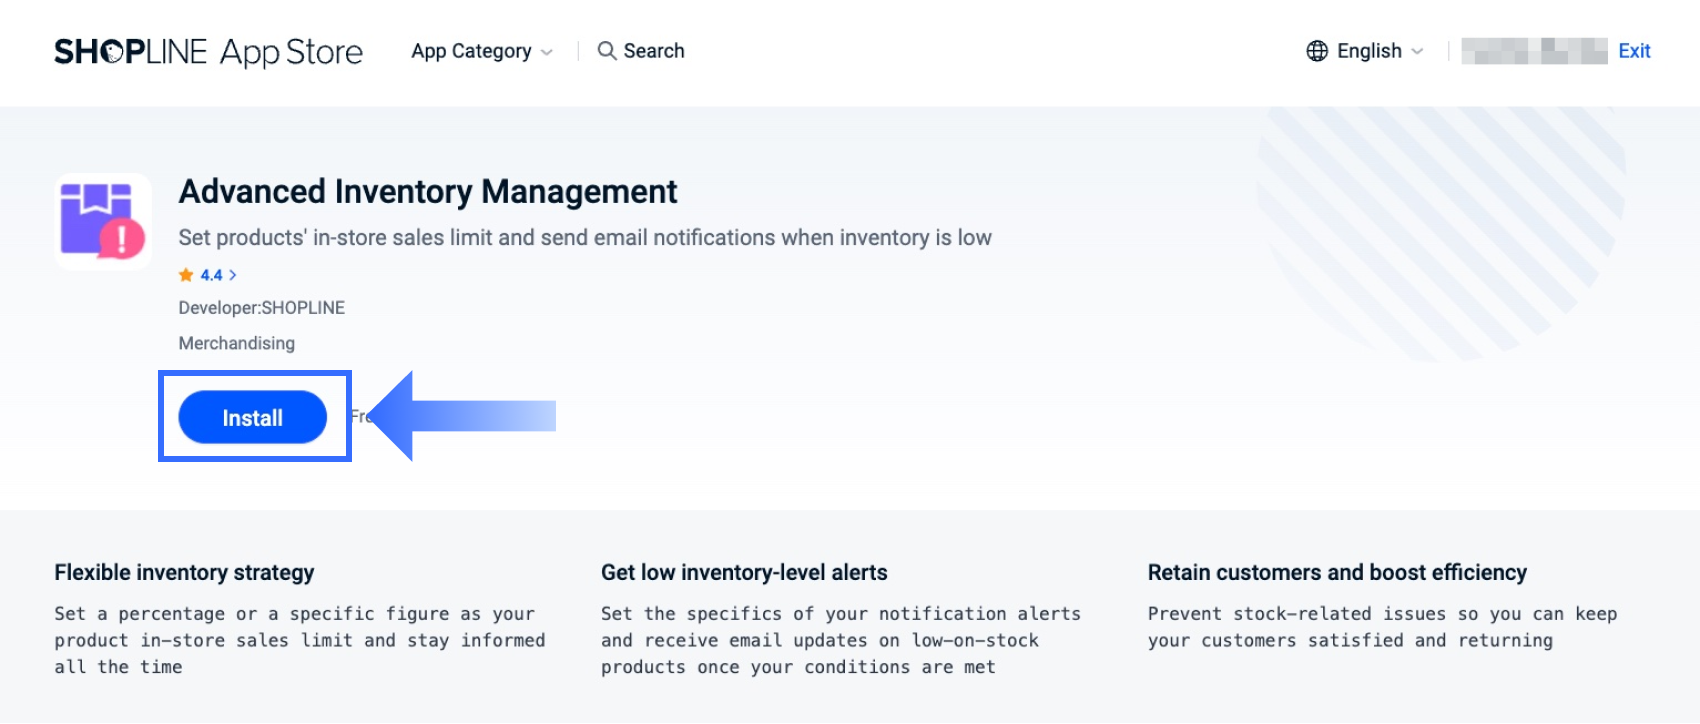This screenshot has width=1700, height=724.
Task: Click the paragraph starting 'Prevent stock-related issues'
Action: tap(1382, 627)
